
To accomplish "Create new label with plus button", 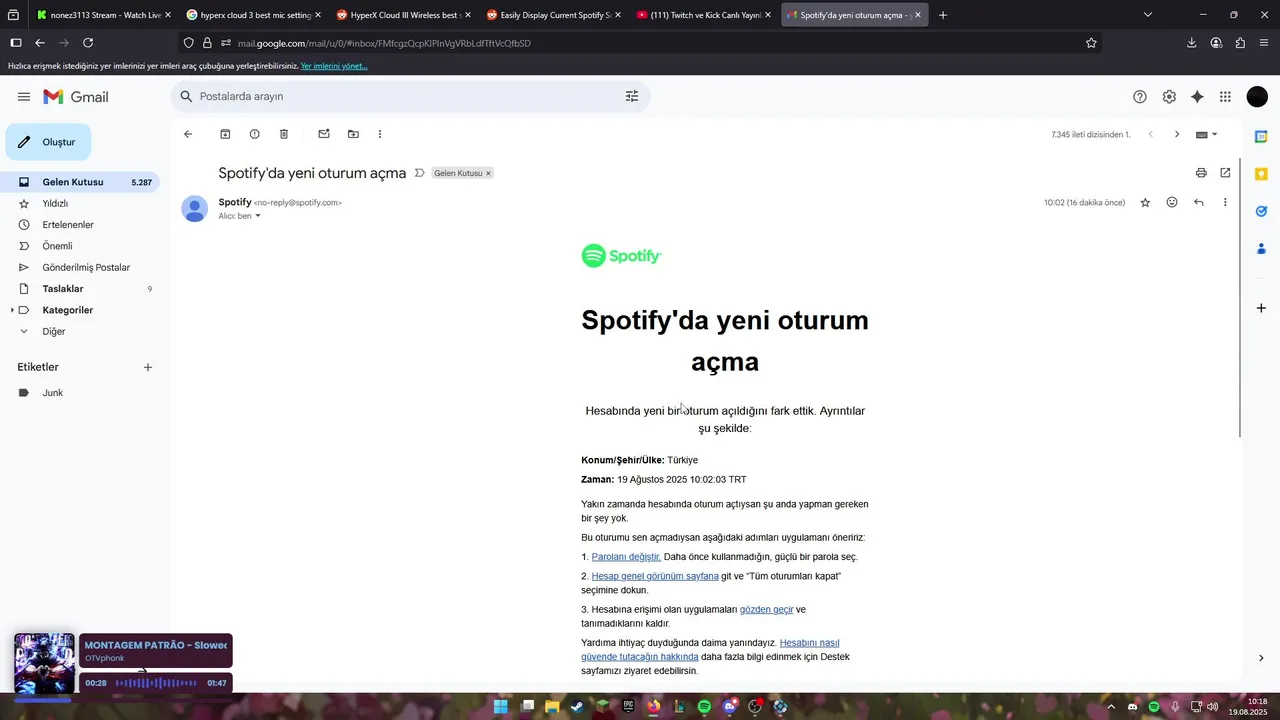I will (x=148, y=367).
